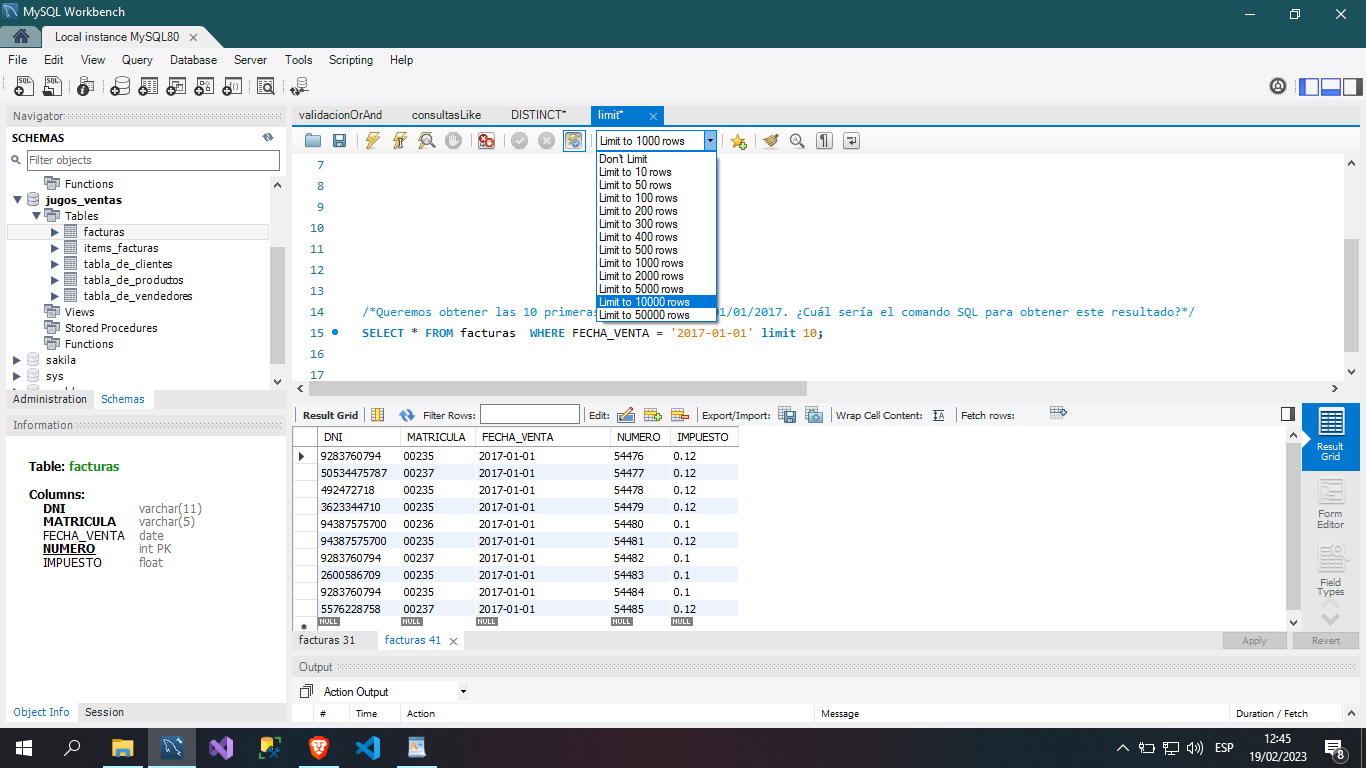Expand tabla_de_clientes table node
1366x768 pixels.
tap(55, 264)
